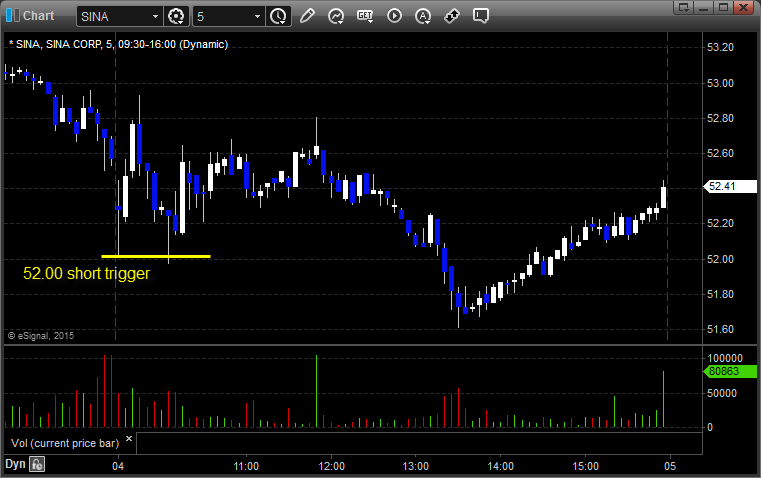The image size is (761, 478).
Task: Open the comment speech bubble tool
Action: pos(480,16)
